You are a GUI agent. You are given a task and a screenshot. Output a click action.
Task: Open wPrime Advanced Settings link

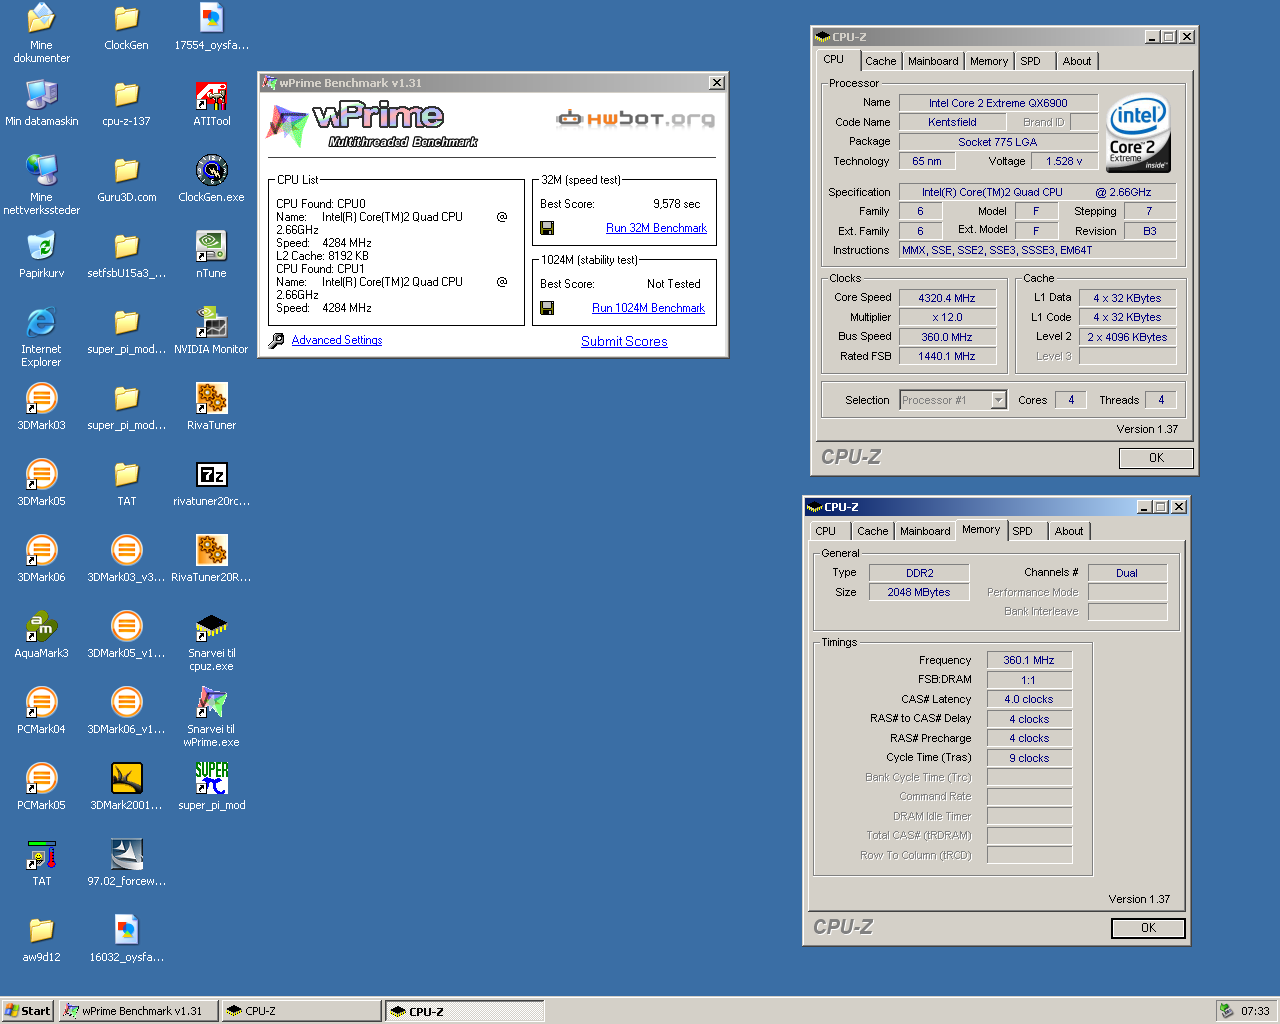[337, 340]
